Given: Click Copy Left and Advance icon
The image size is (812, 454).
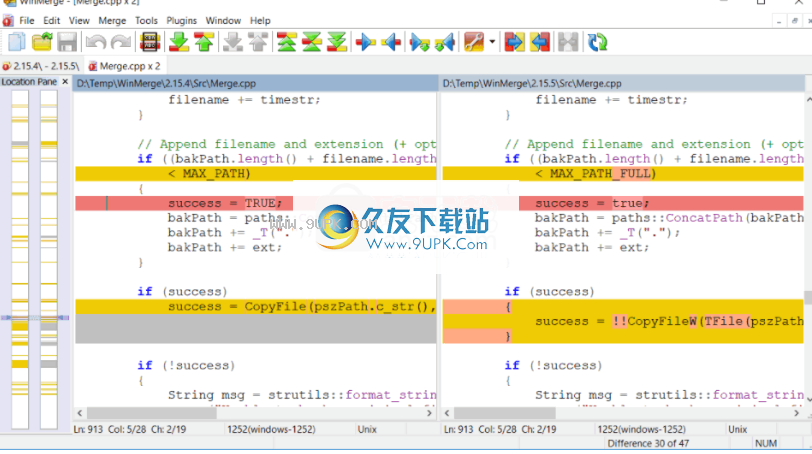Looking at the screenshot, I should [x=445, y=42].
